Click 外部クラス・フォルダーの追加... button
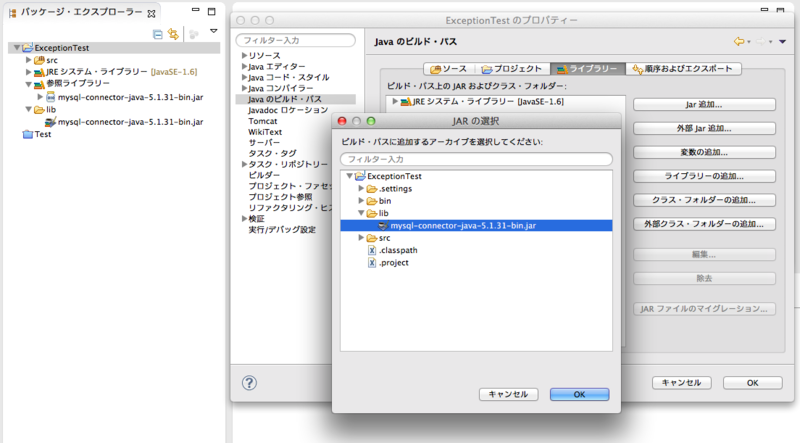Viewport: 800px width, 443px height. pos(704,224)
